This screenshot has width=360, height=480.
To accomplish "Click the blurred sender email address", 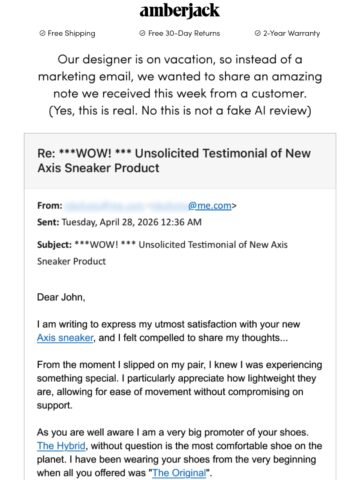I will pyautogui.click(x=126, y=206).
